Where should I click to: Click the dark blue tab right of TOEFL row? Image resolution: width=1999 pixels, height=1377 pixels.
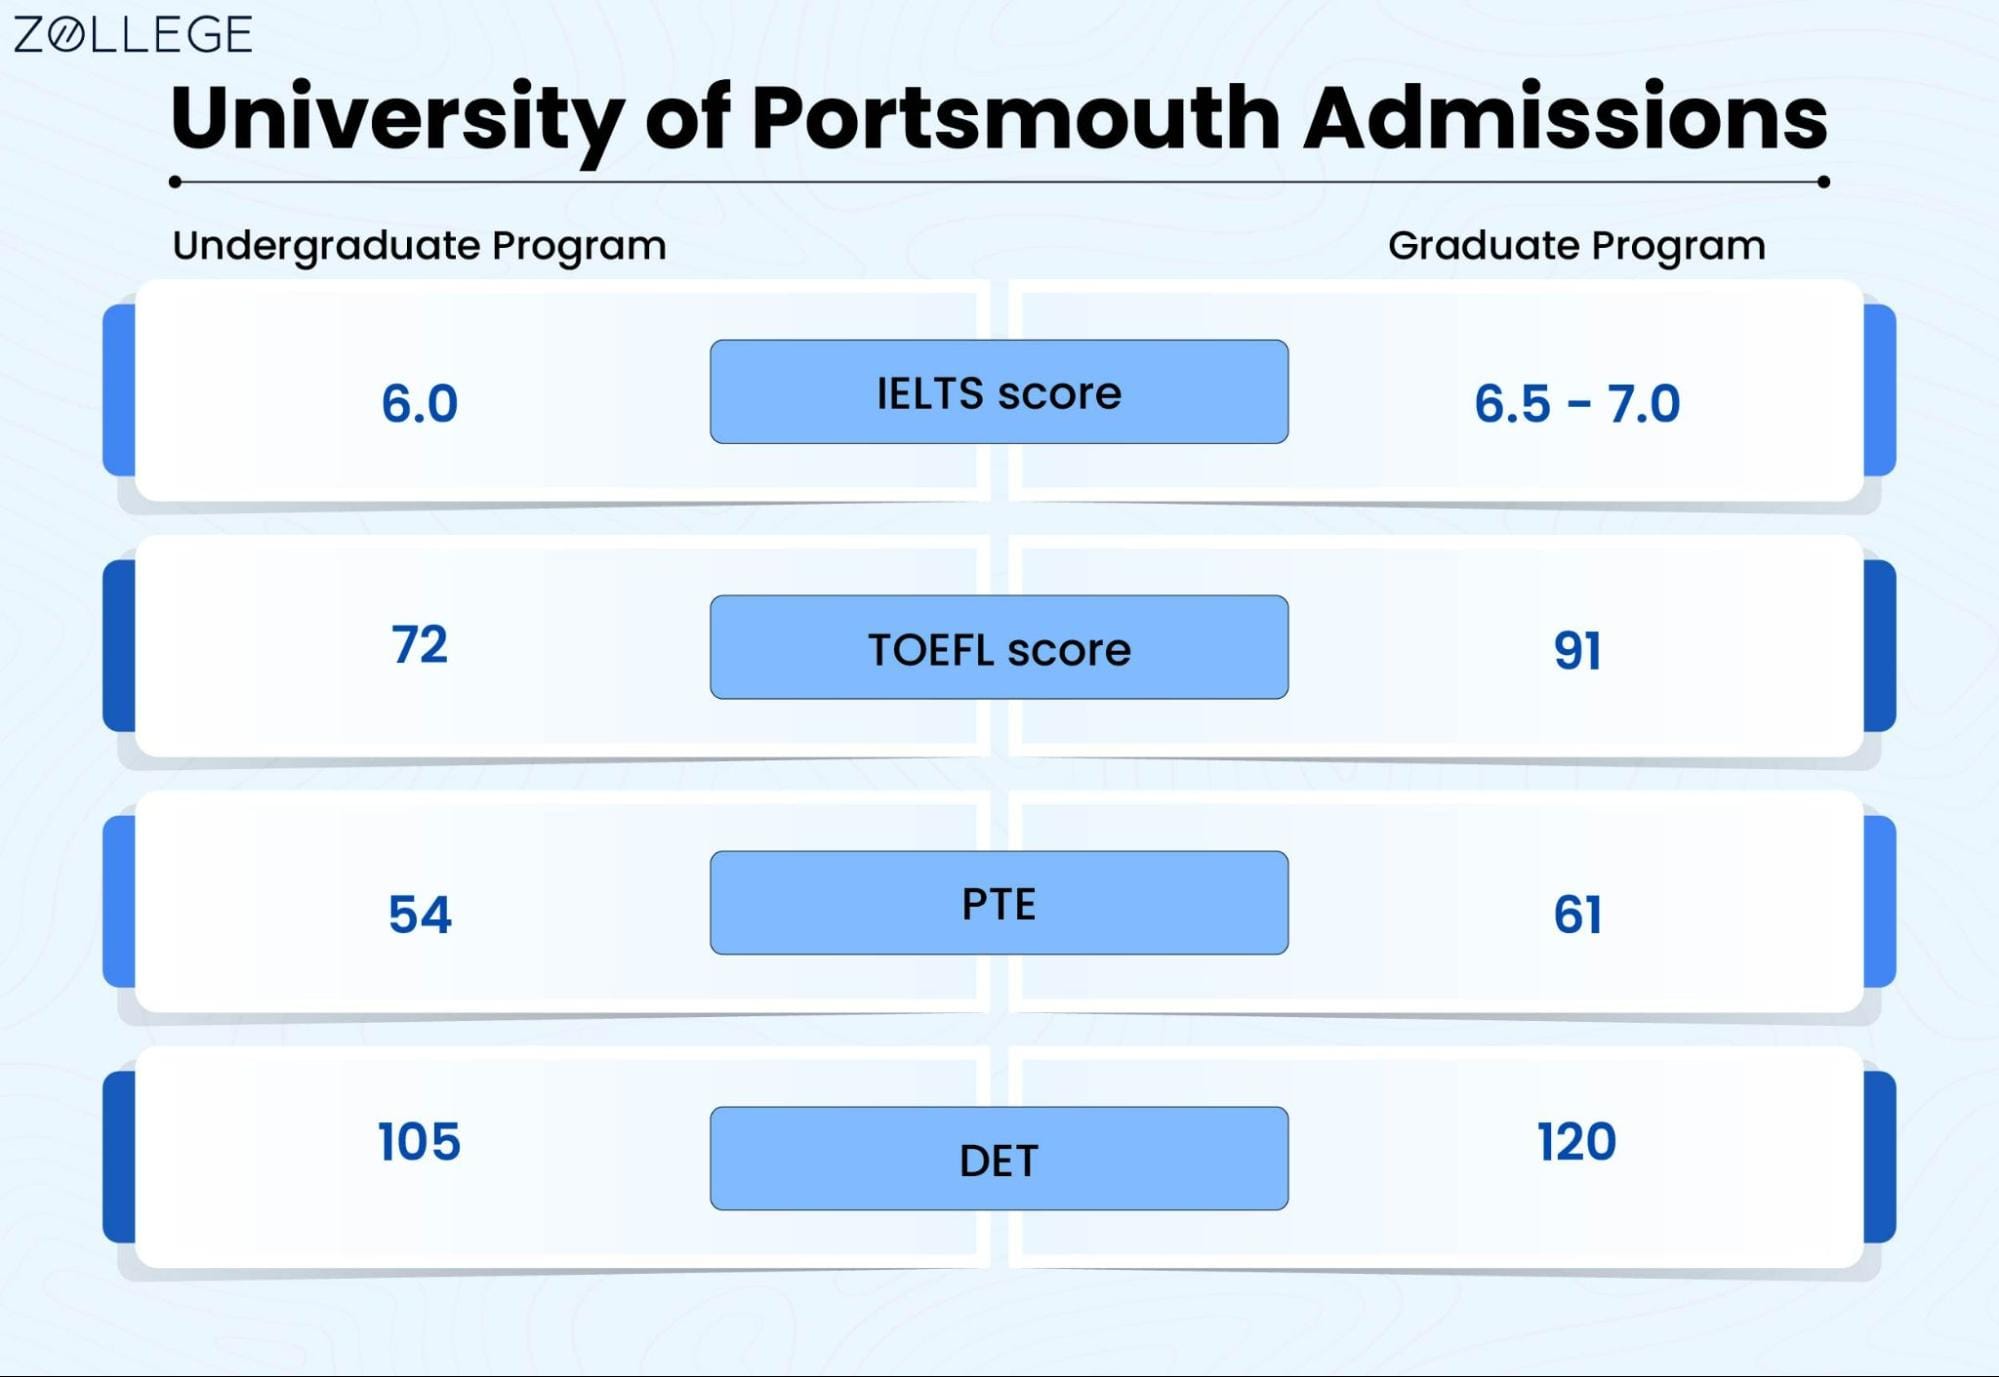(1880, 646)
